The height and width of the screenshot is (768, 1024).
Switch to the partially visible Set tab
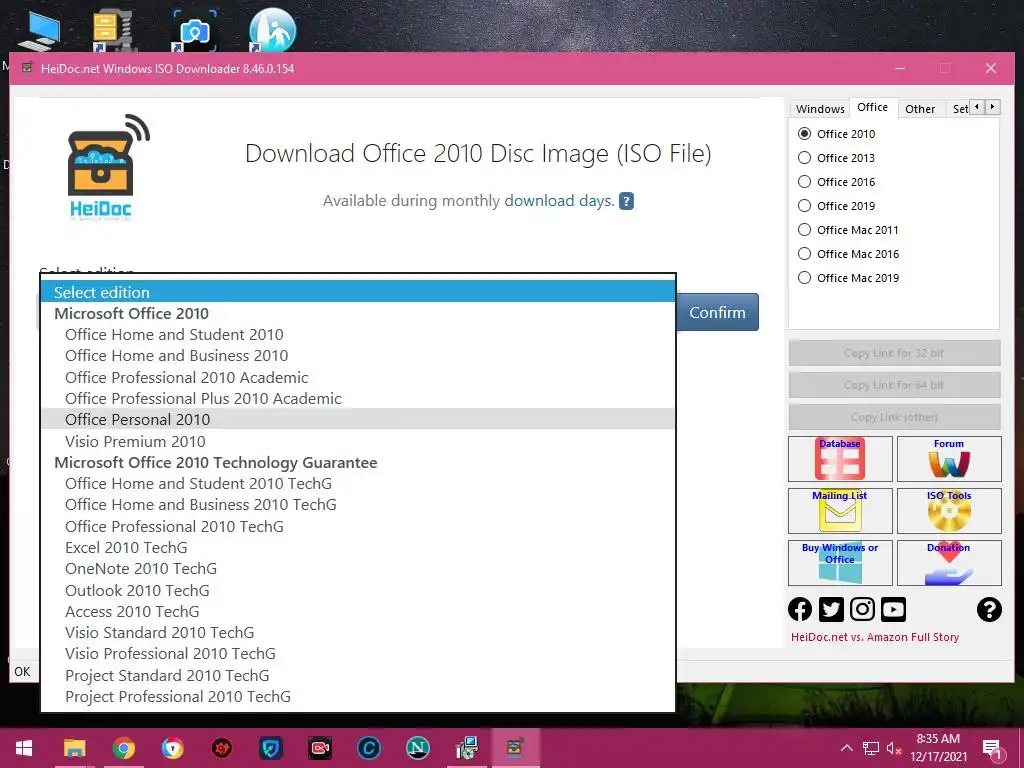pyautogui.click(x=959, y=108)
